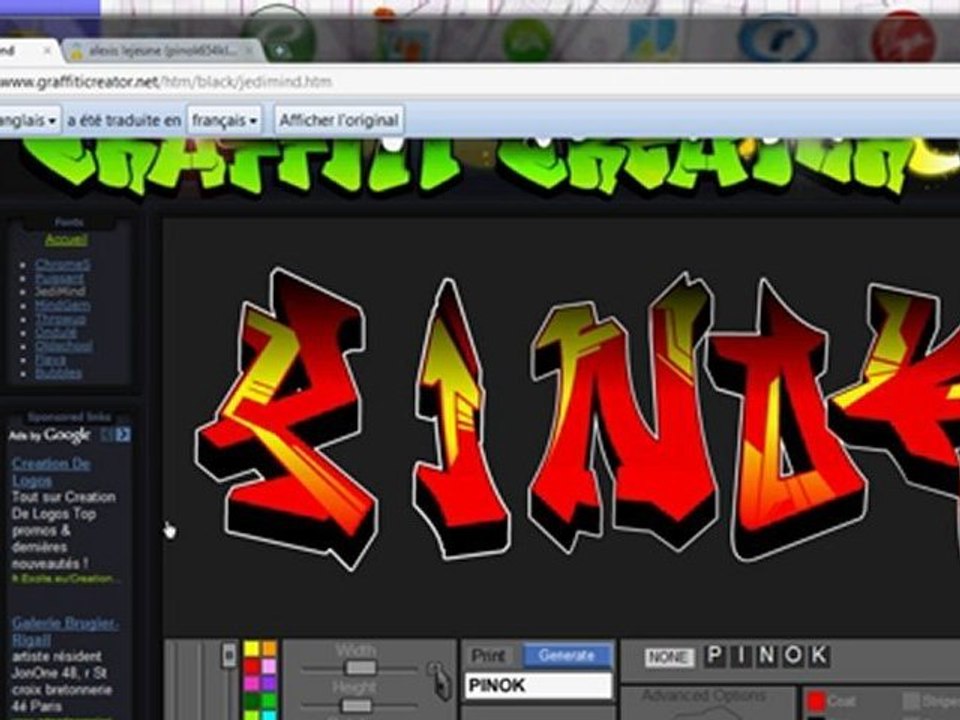Click Afficher l'original button

click(339, 120)
